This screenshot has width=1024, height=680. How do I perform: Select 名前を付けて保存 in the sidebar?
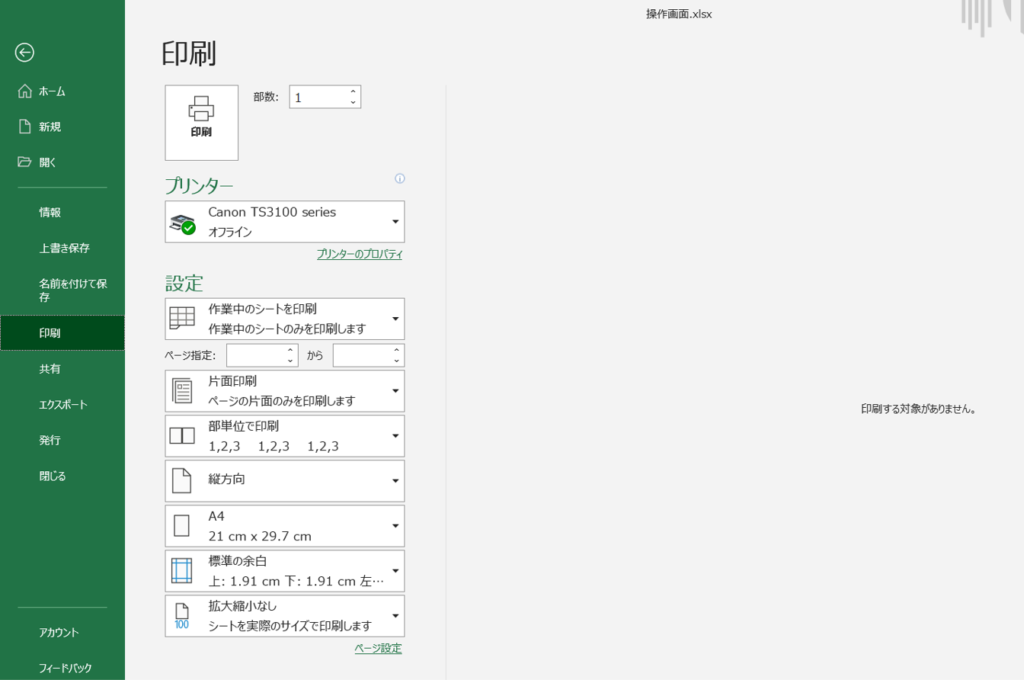point(72,290)
